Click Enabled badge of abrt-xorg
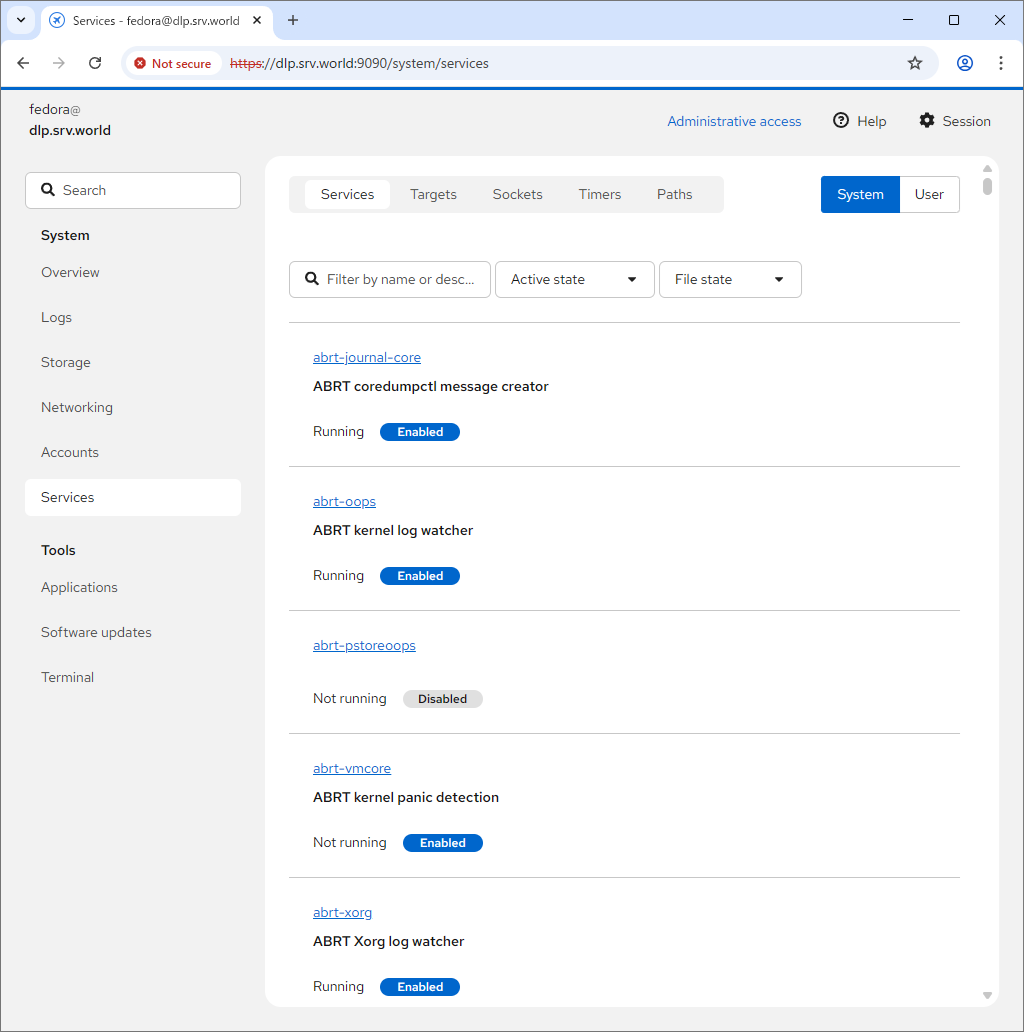The width and height of the screenshot is (1024, 1032). click(x=420, y=987)
